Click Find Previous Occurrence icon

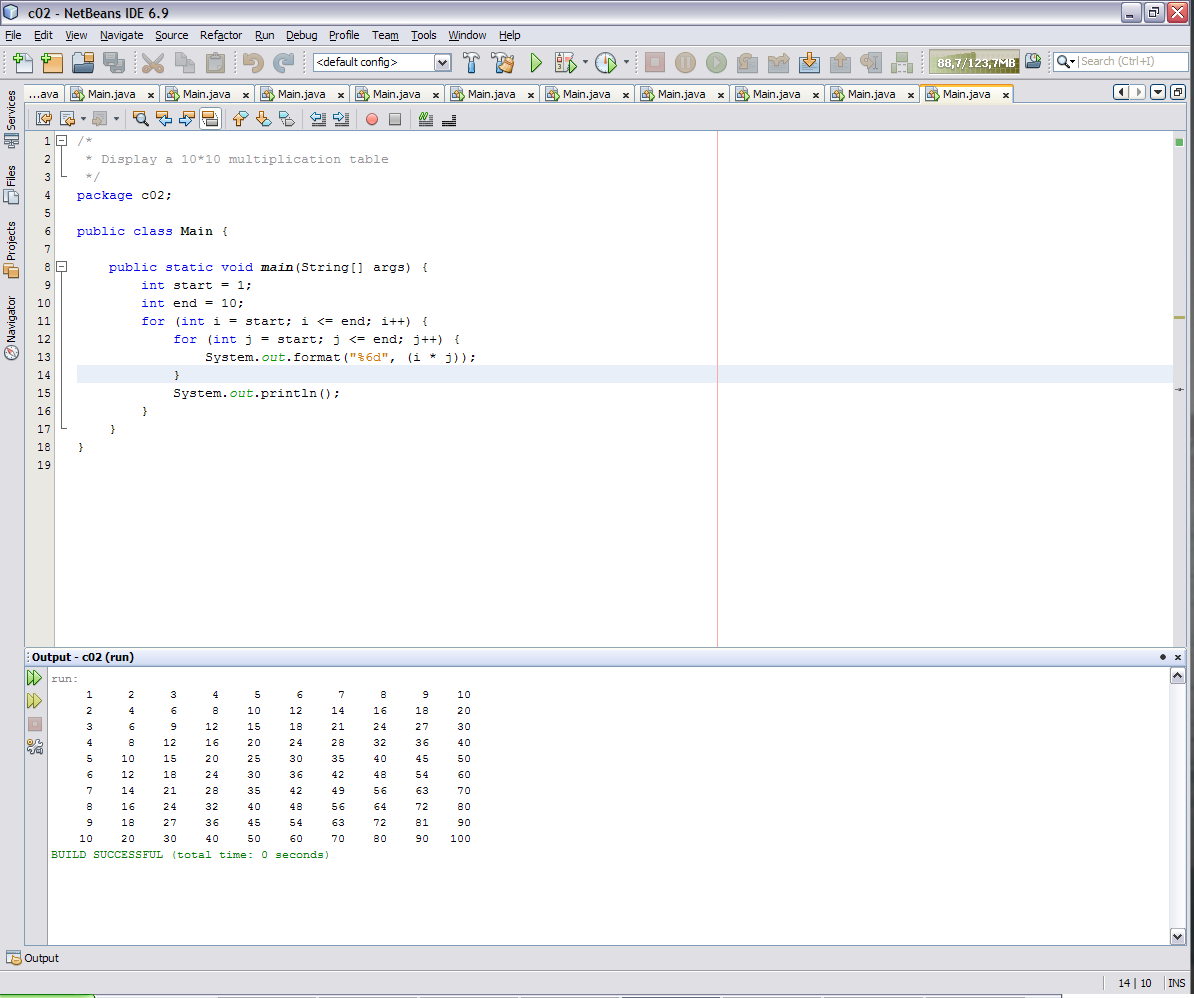coord(164,119)
